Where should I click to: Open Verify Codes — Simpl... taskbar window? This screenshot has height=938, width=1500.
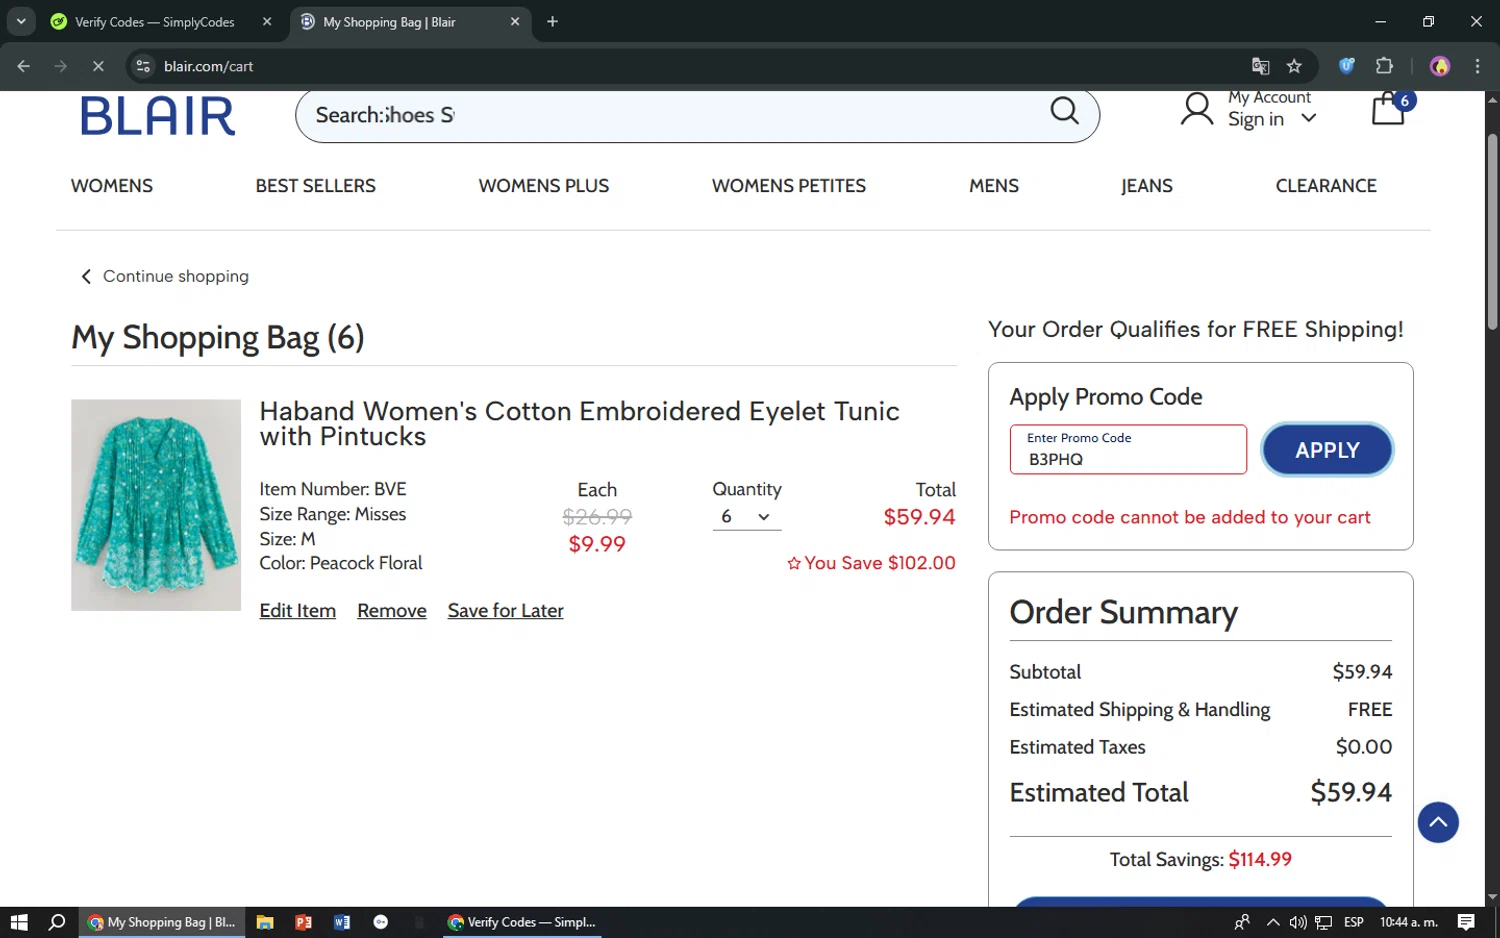(x=522, y=922)
